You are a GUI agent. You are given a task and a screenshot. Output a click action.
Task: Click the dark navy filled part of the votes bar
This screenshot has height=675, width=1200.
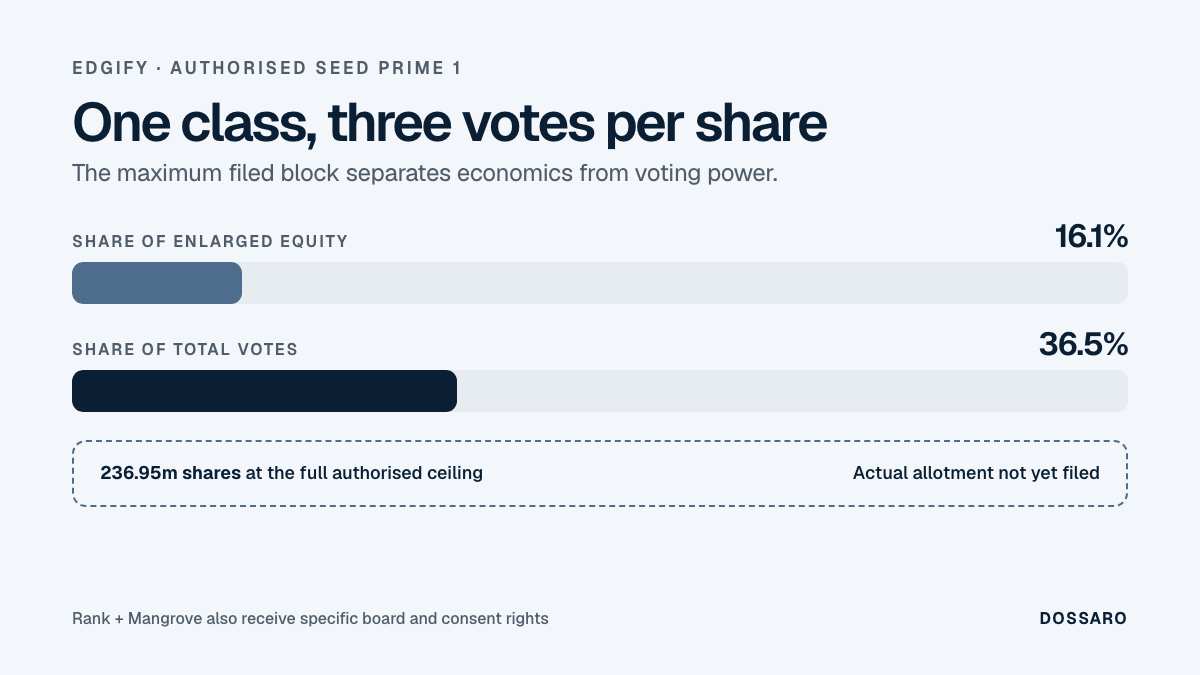(264, 391)
